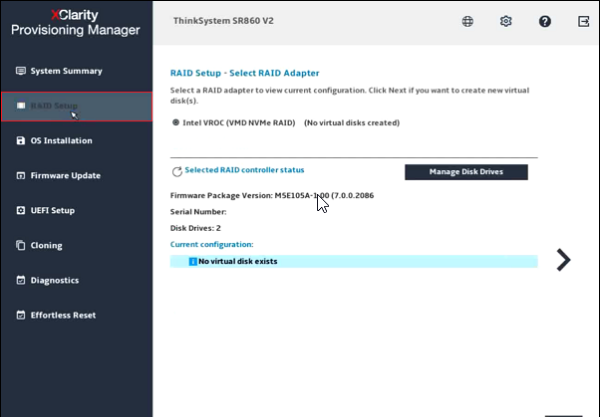
Task: Click the Effortless Reset sidebar icon
Action: pos(21,315)
